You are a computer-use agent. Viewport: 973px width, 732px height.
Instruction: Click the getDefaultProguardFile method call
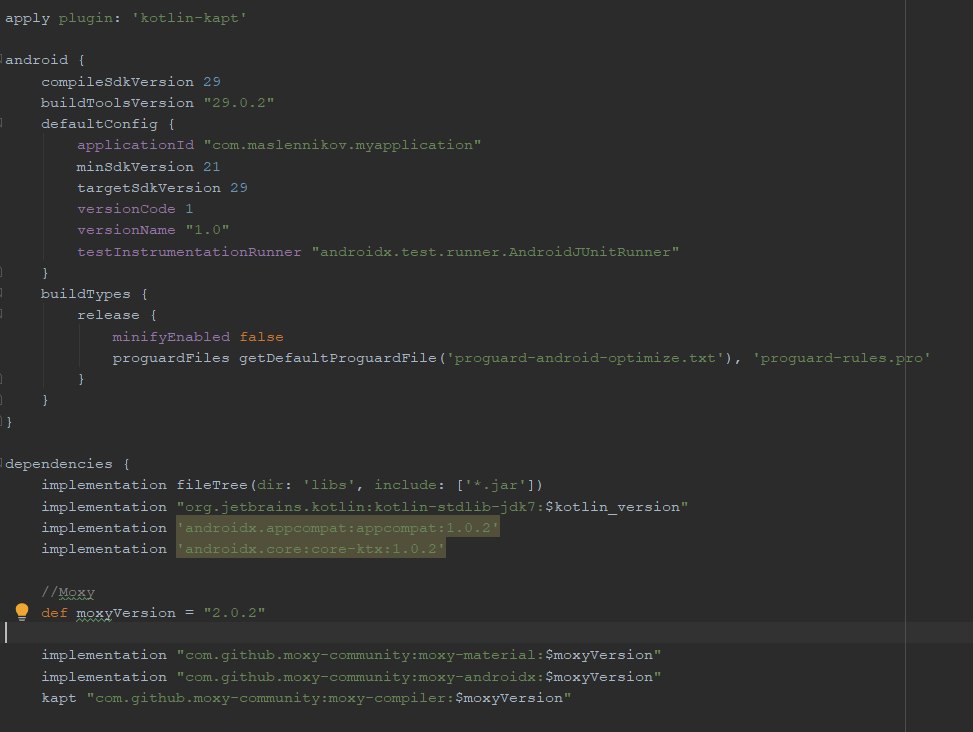pyautogui.click(x=338, y=358)
